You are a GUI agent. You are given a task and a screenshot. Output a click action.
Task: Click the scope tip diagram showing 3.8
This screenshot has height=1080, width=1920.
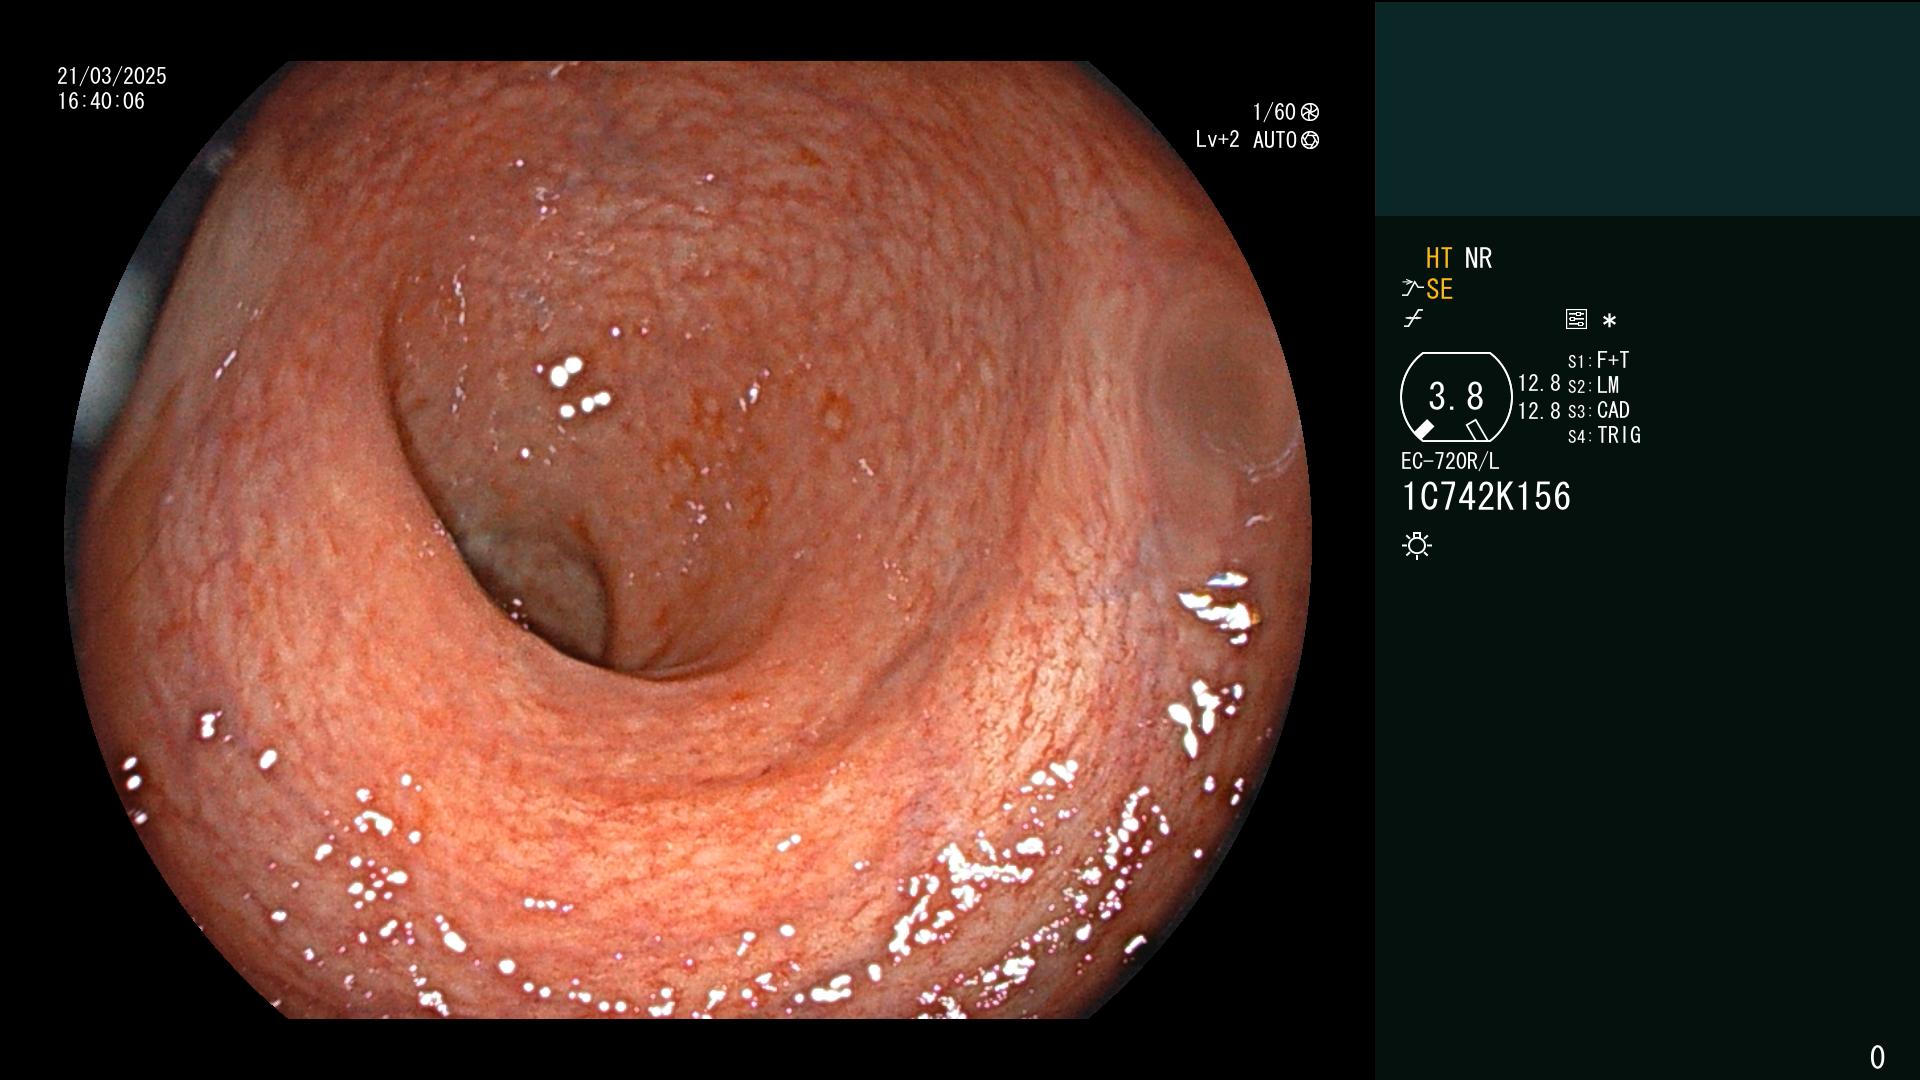[x=1456, y=397]
